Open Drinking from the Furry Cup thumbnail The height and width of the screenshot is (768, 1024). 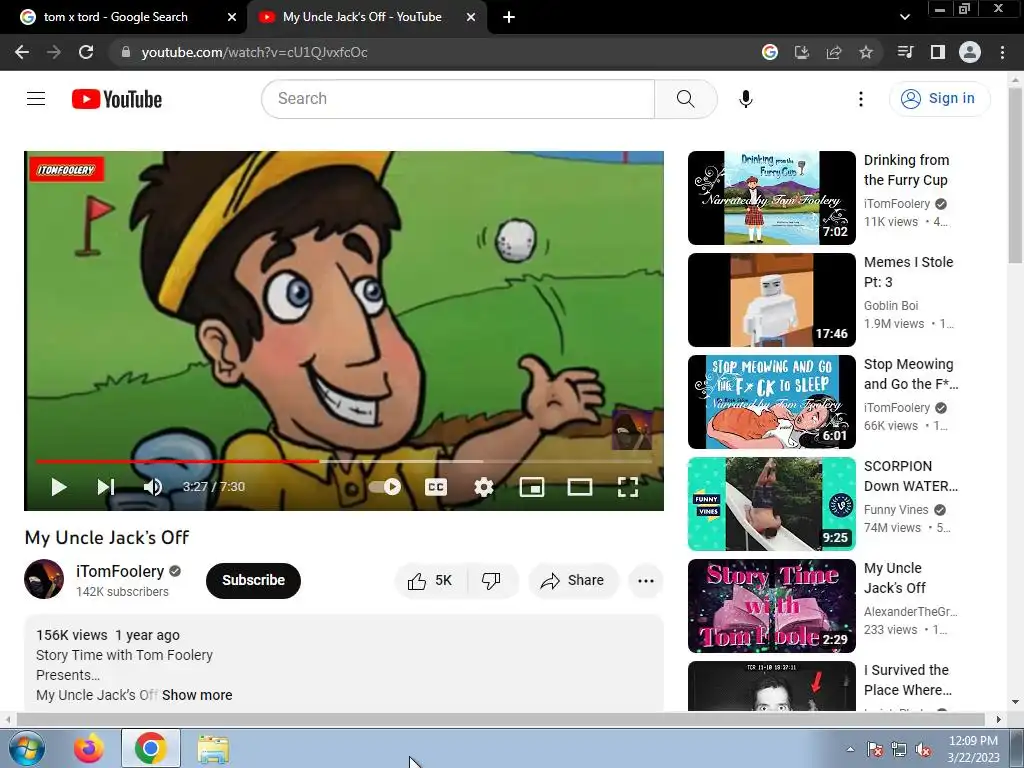771,198
